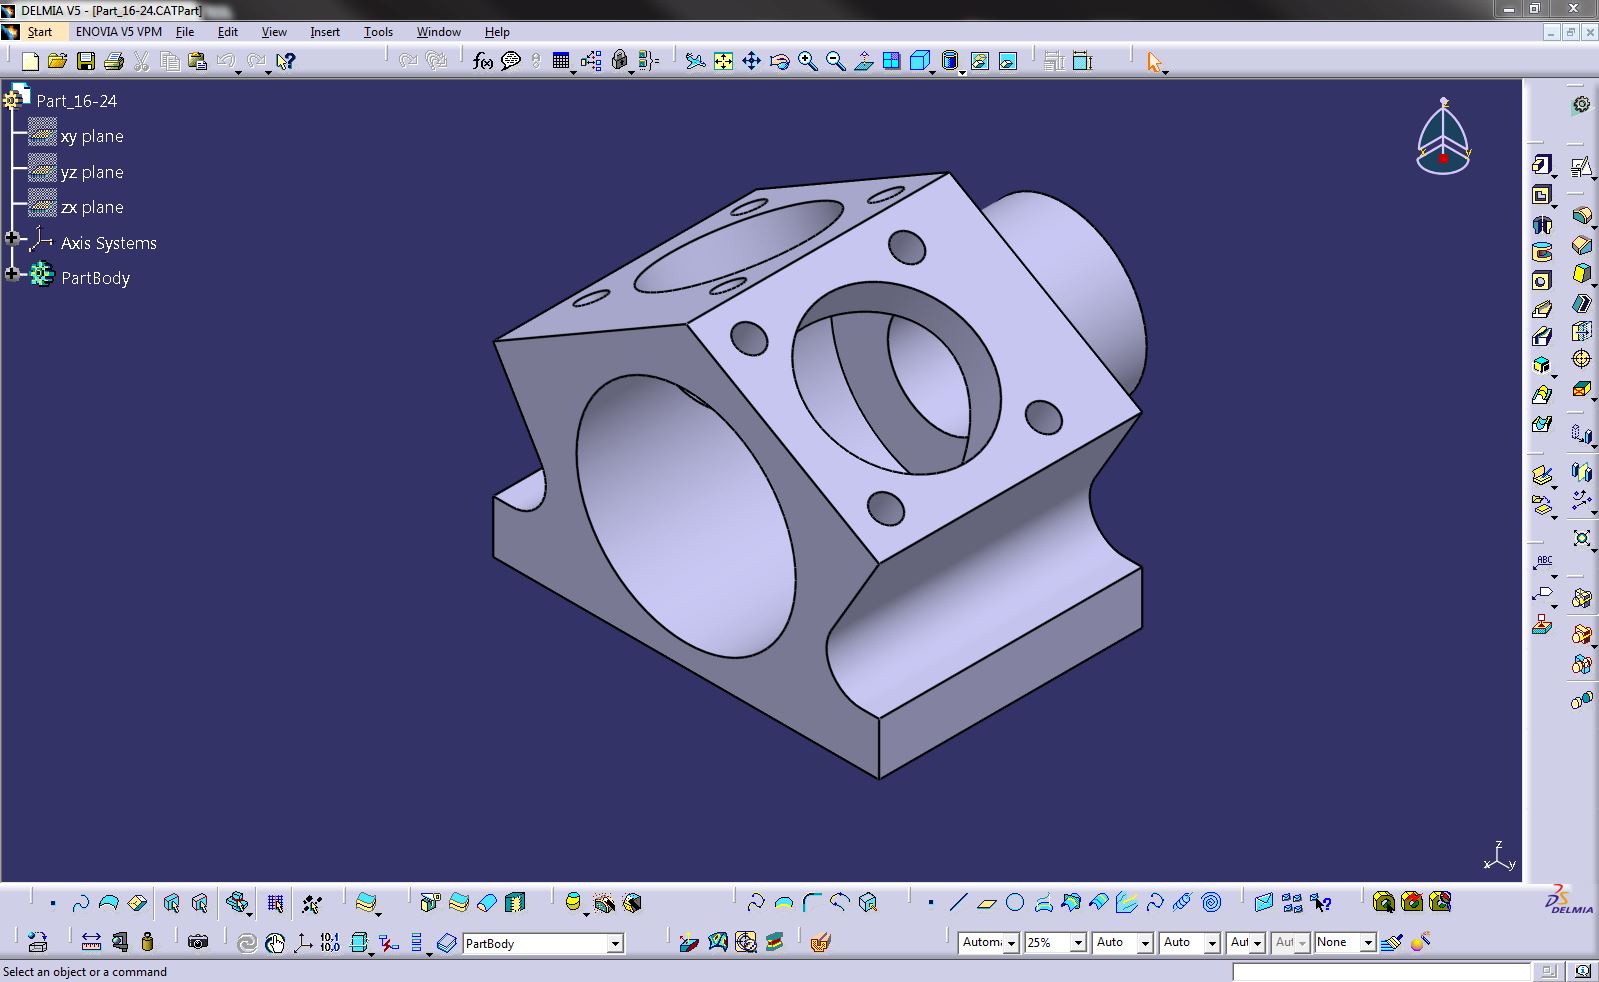Save the part with the floppy disk icon
This screenshot has height=982, width=1599.
pyautogui.click(x=86, y=61)
